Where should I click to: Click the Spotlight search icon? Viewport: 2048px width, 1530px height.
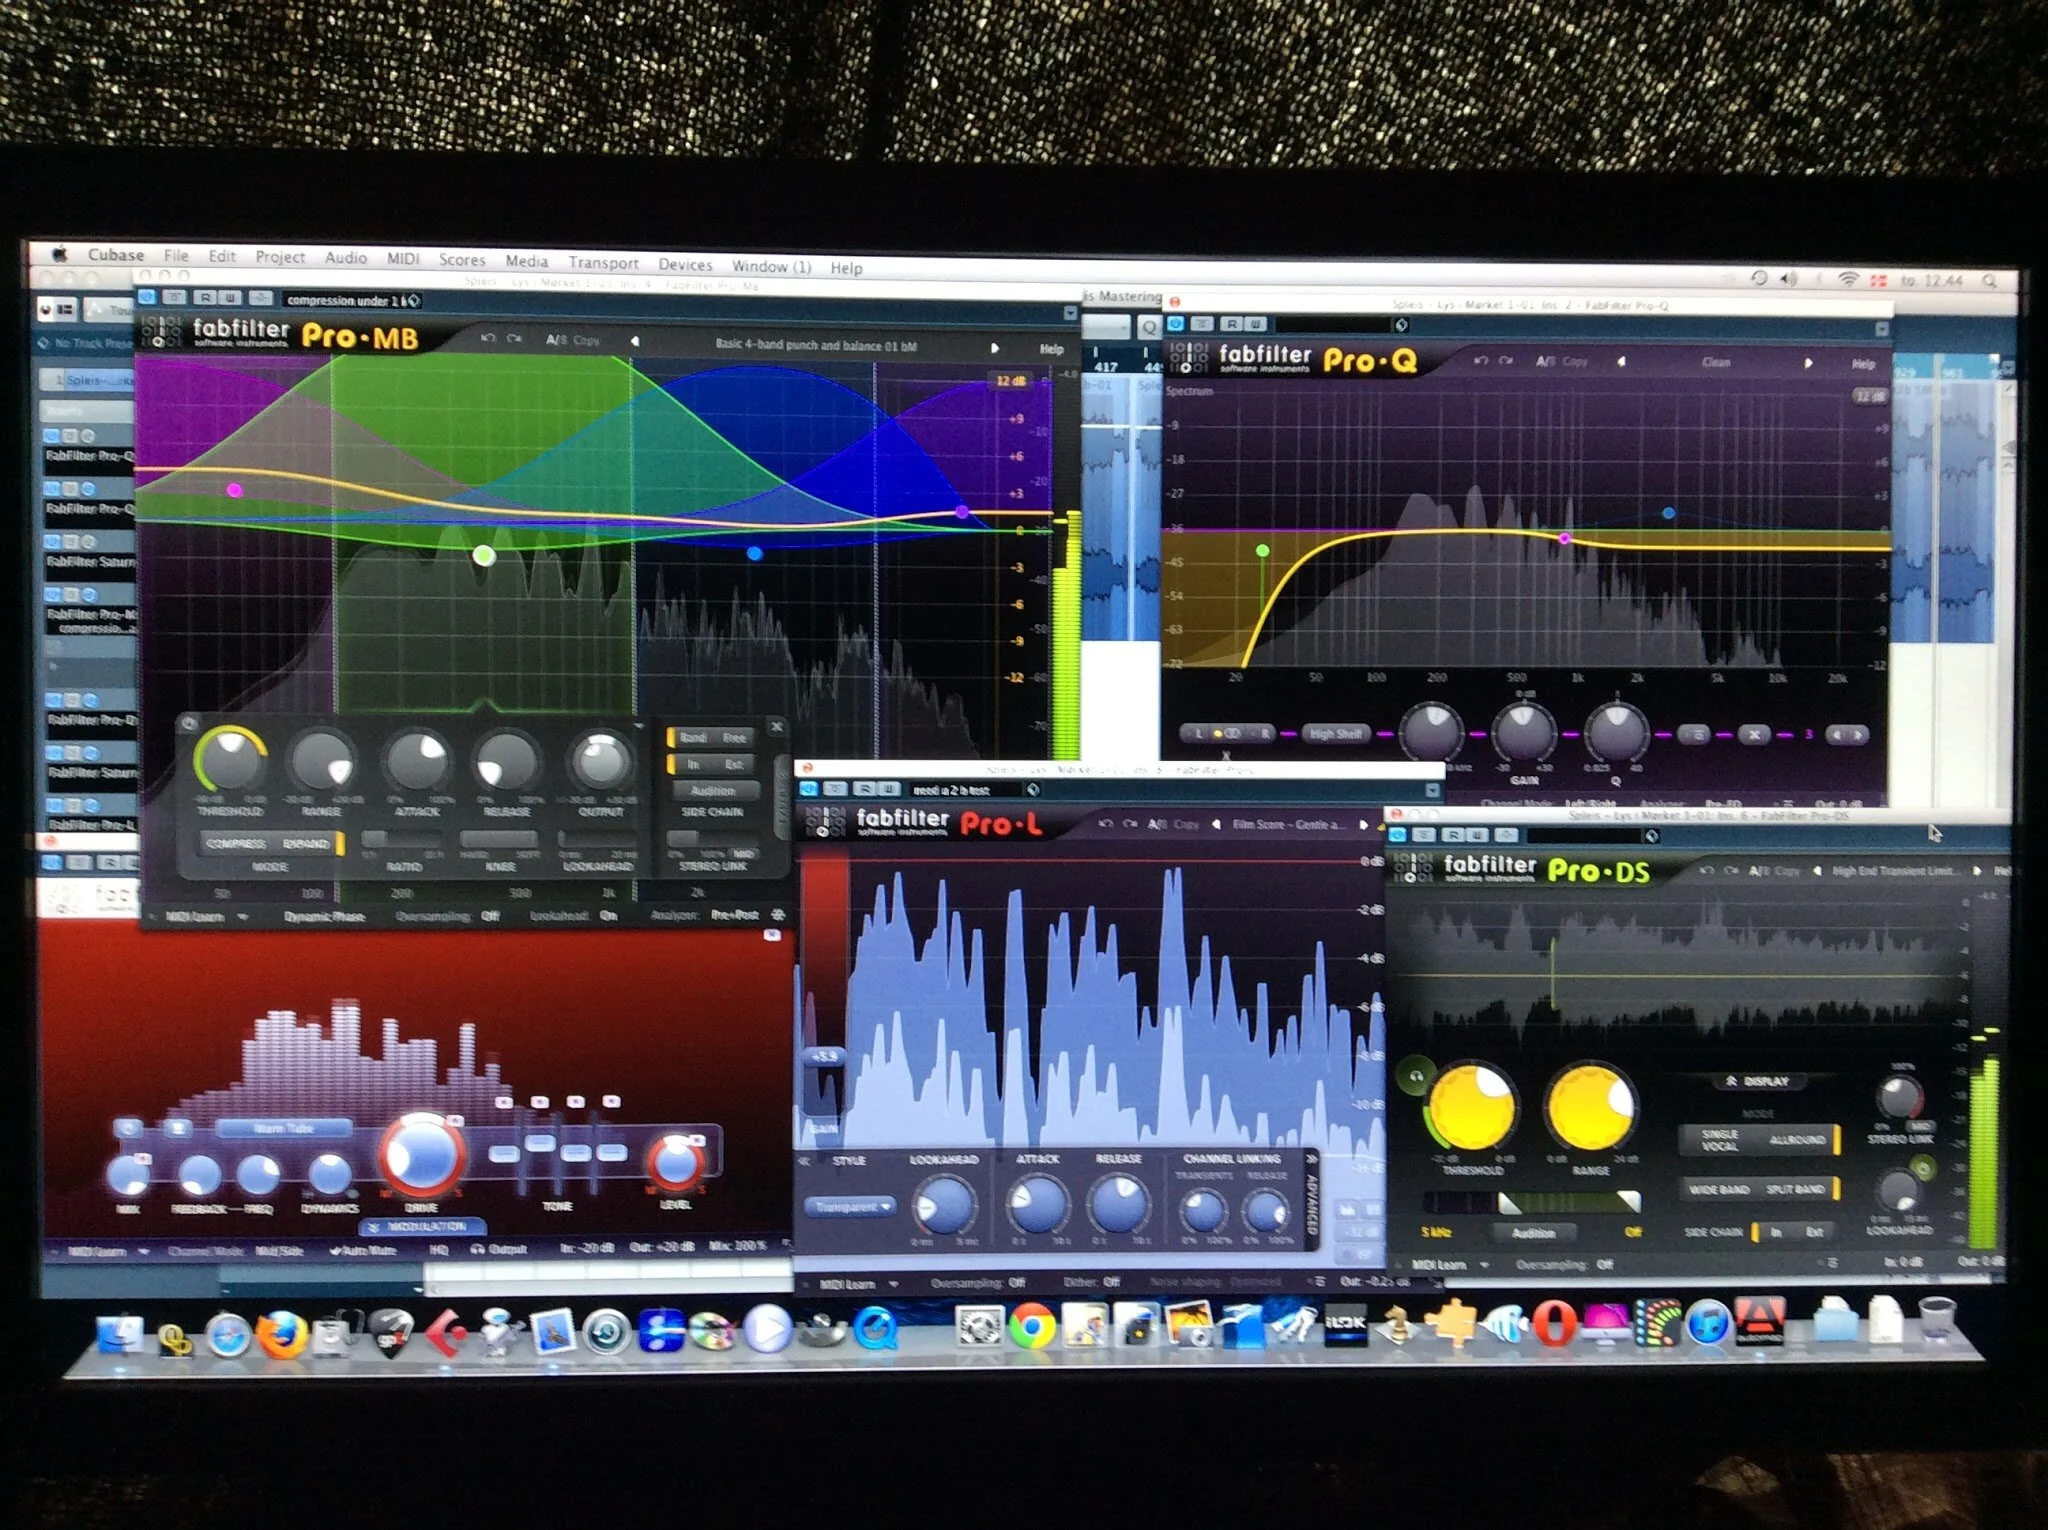[1989, 282]
